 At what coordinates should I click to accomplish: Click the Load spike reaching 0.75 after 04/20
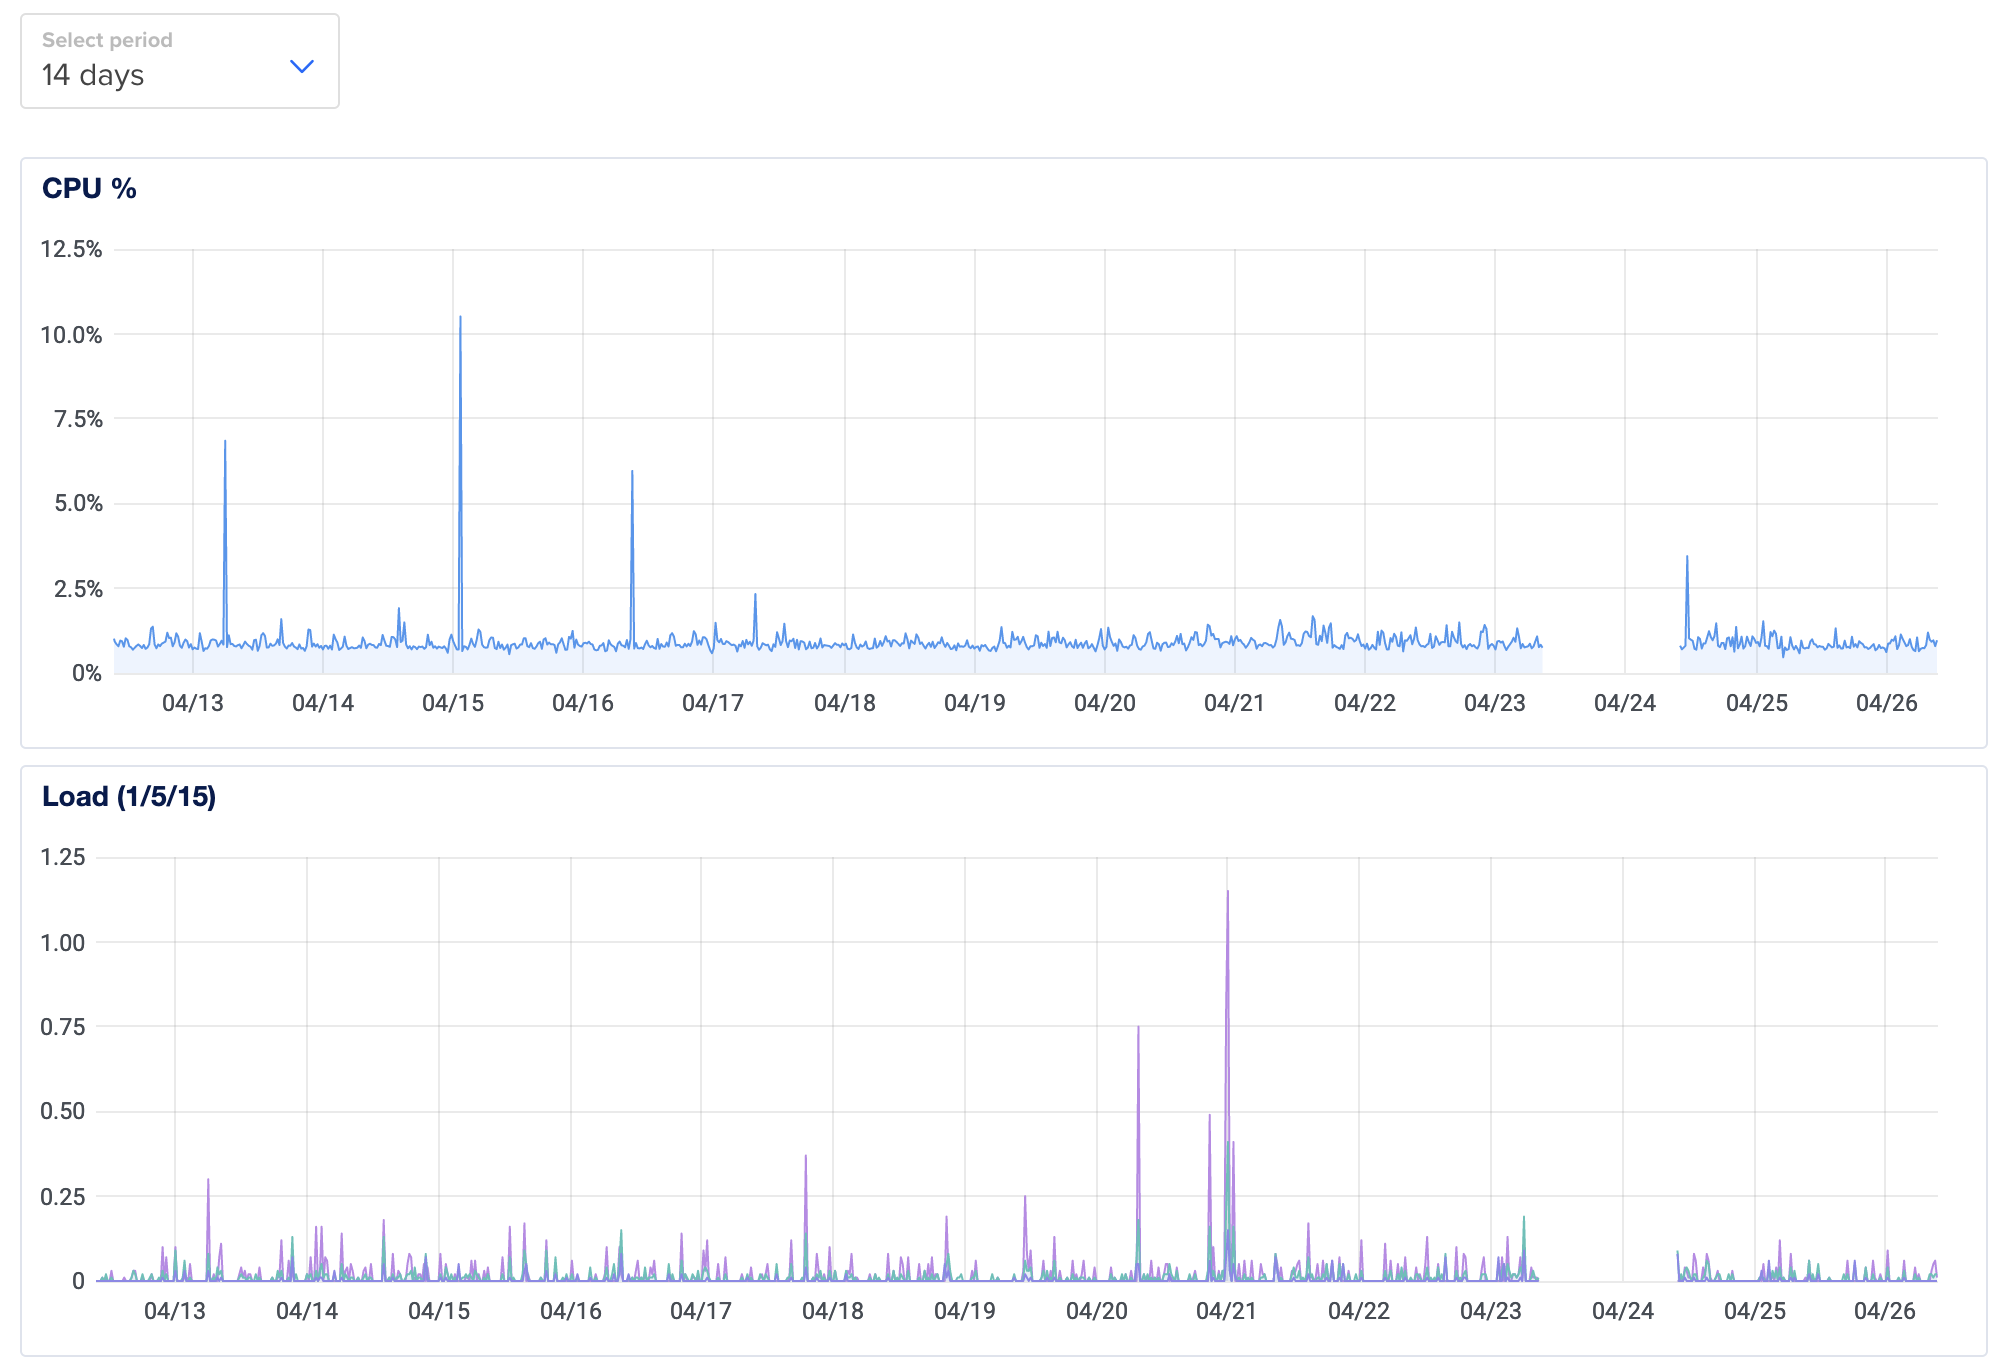click(1138, 1028)
